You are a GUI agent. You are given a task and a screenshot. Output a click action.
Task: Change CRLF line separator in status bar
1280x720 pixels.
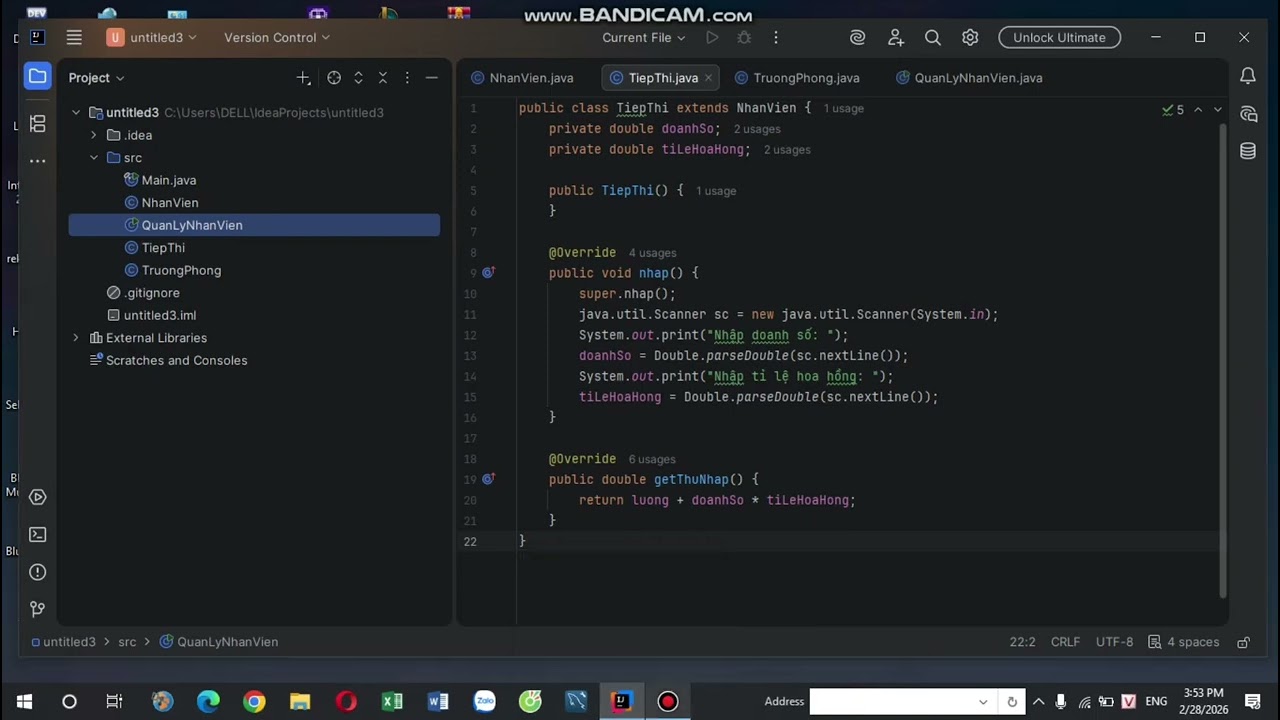click(x=1065, y=642)
